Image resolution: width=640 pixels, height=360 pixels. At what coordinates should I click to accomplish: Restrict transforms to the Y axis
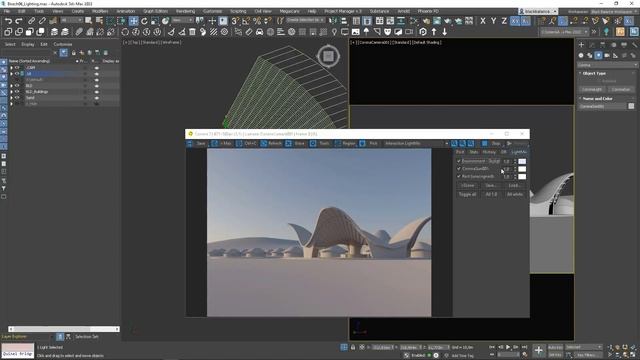[493, 21]
